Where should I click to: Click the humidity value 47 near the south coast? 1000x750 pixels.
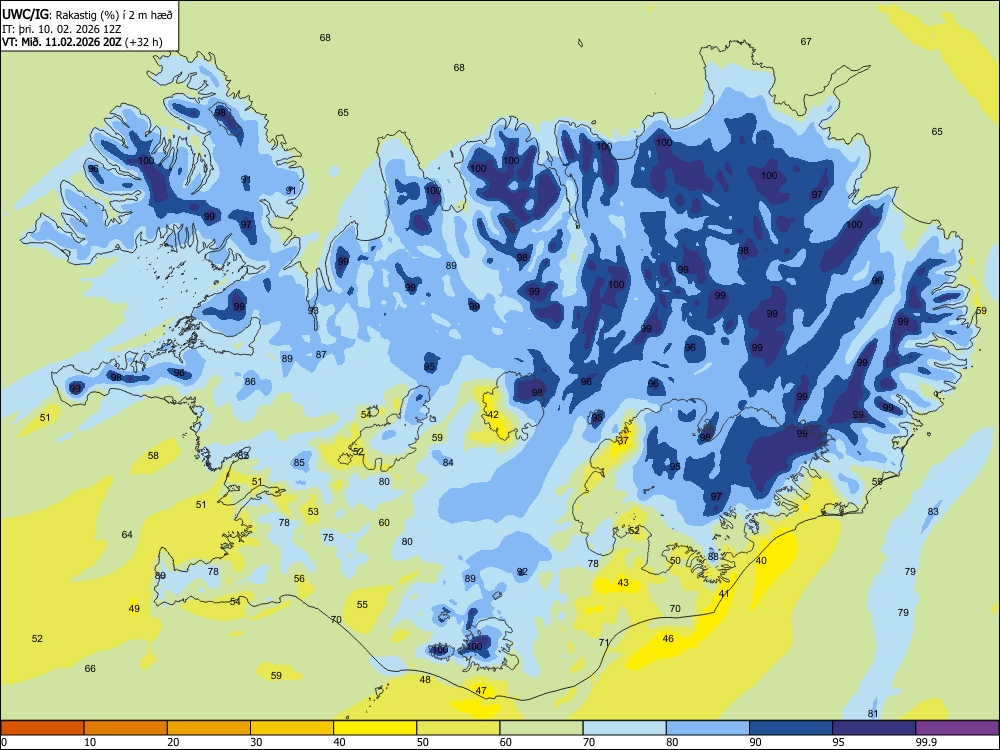click(x=481, y=691)
